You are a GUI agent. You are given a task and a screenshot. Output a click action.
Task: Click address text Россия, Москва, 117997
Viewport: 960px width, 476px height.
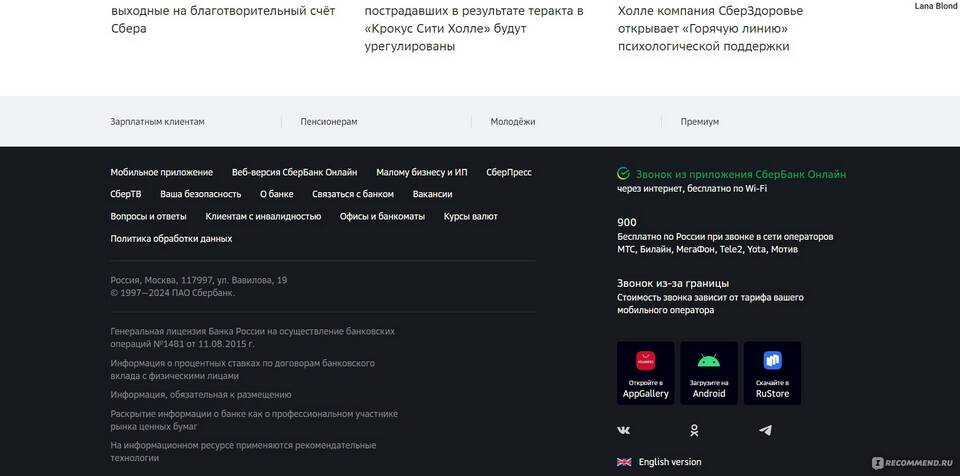198,280
